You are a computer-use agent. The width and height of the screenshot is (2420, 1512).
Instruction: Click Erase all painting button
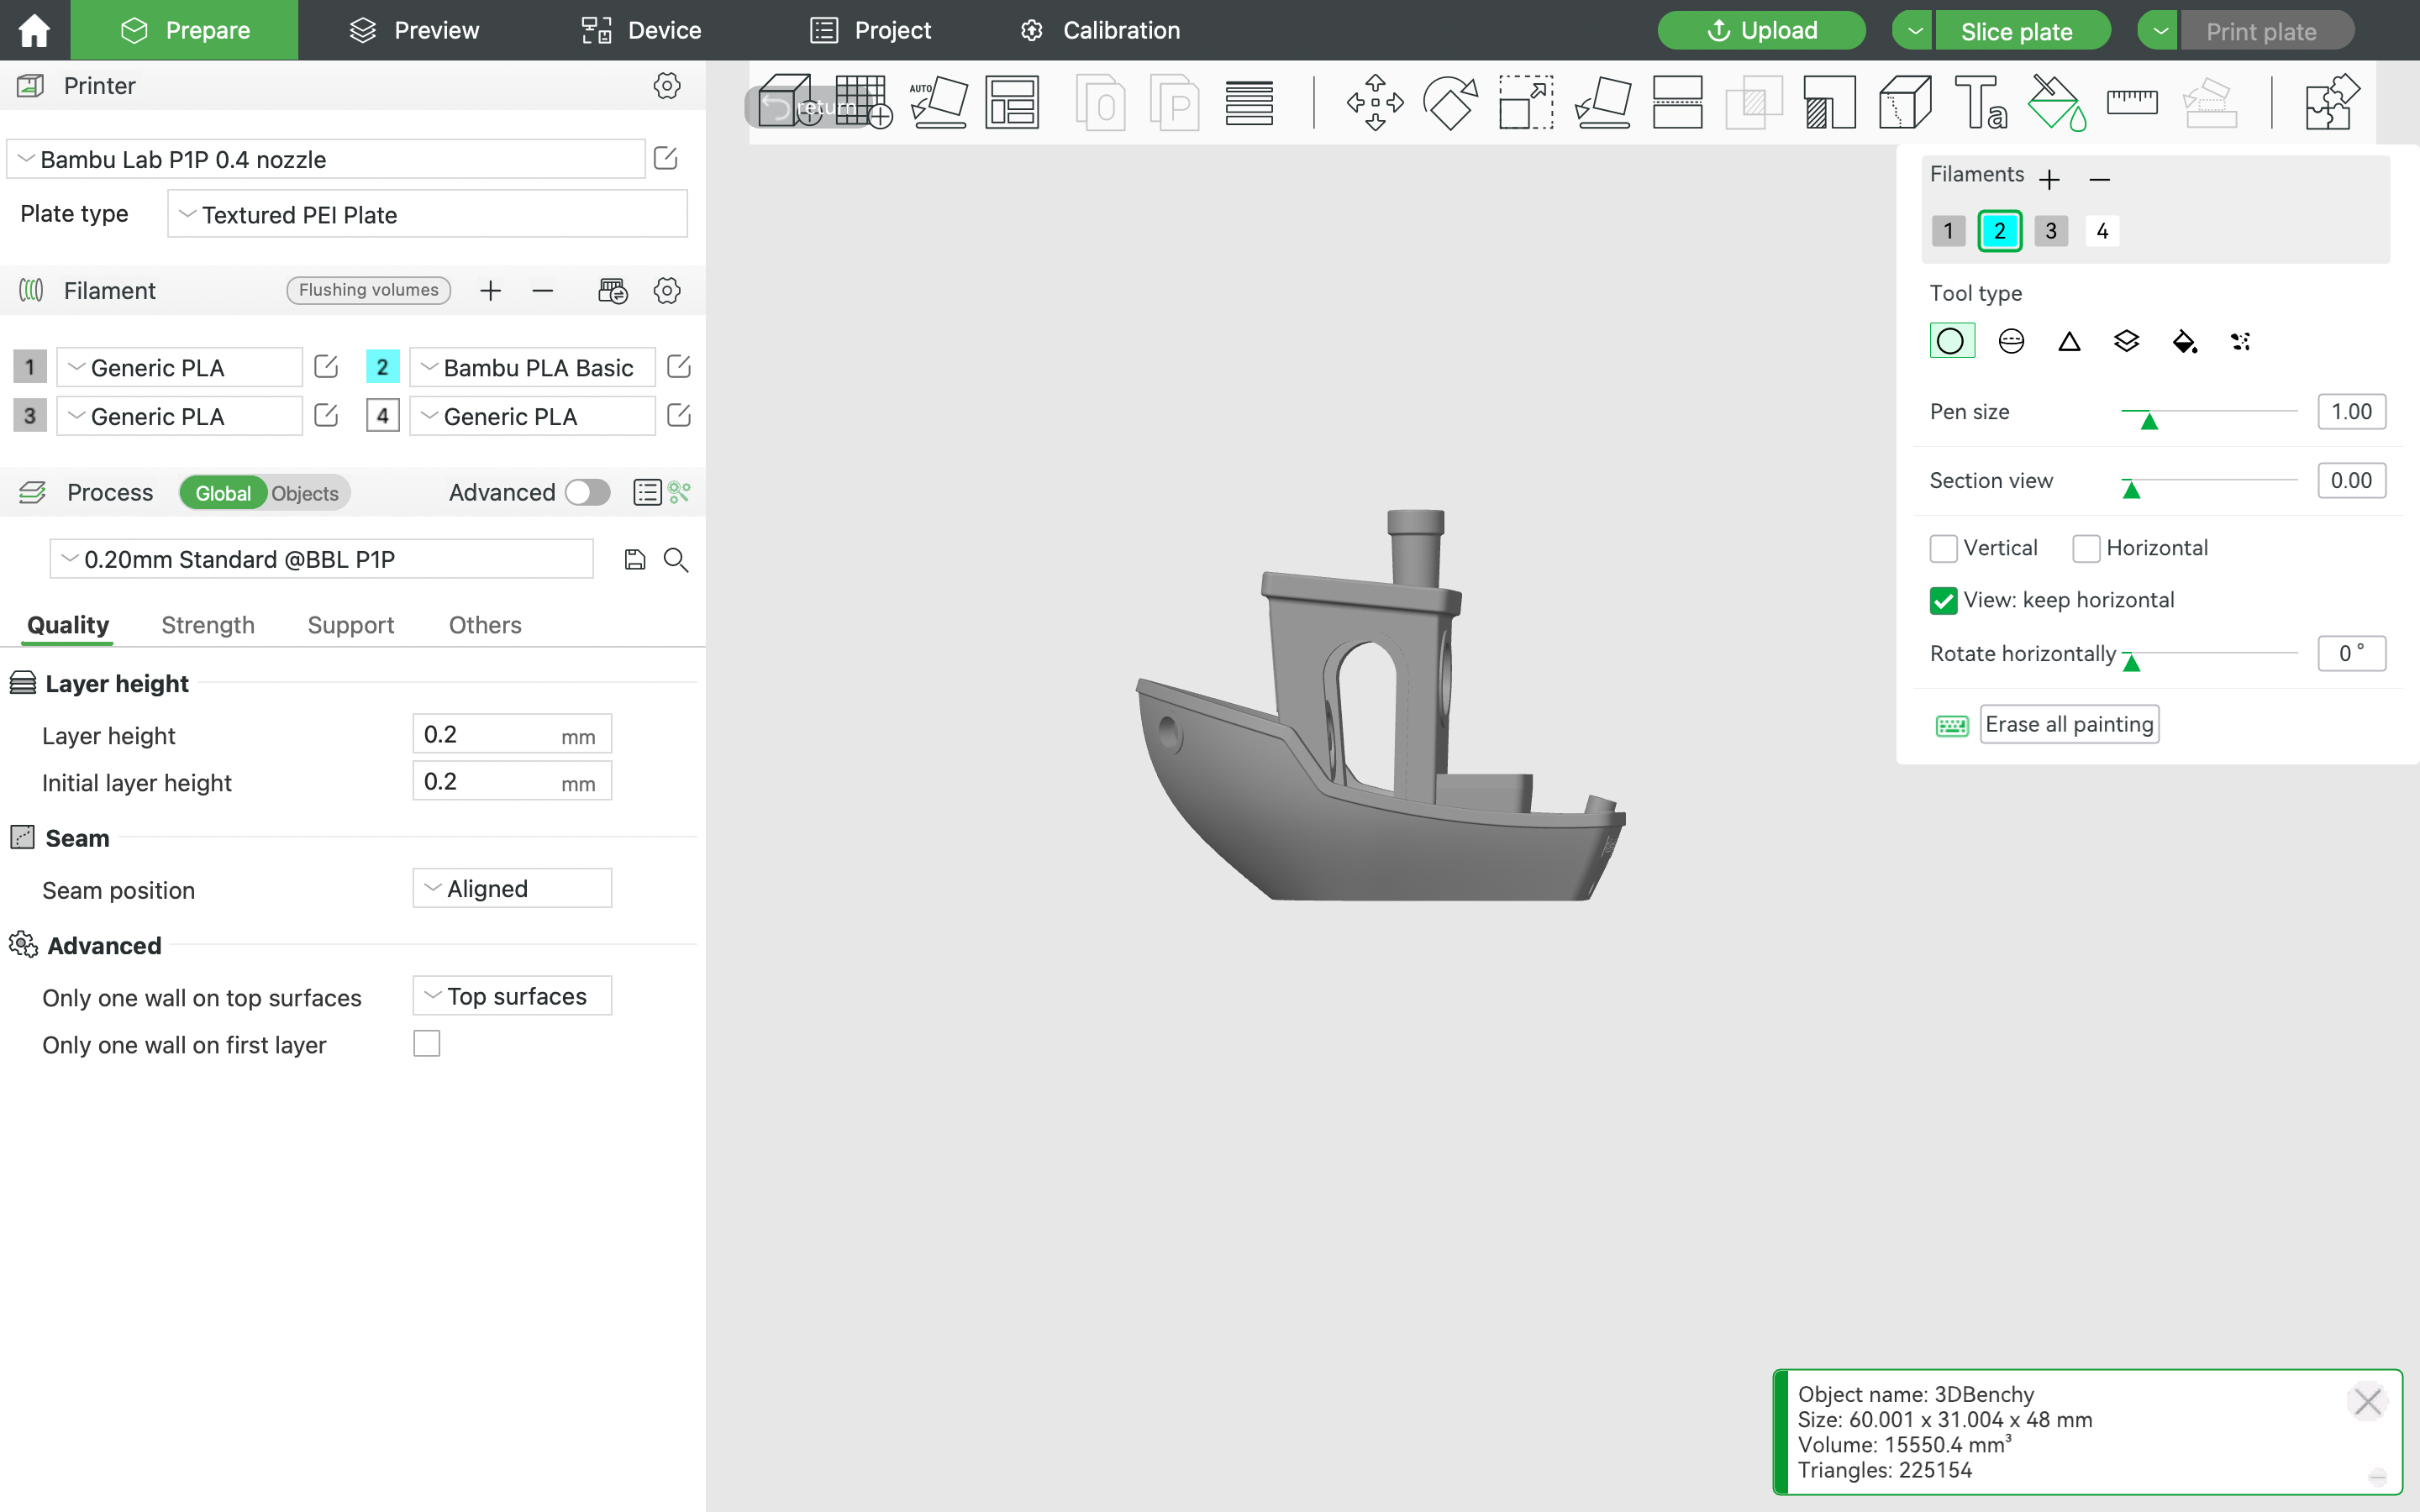coord(2069,724)
